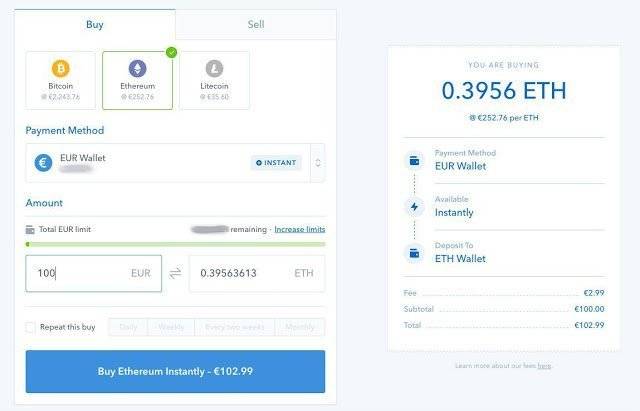Click the ETH Wallet deposit label
This screenshot has width=640, height=411.
coord(460,259)
